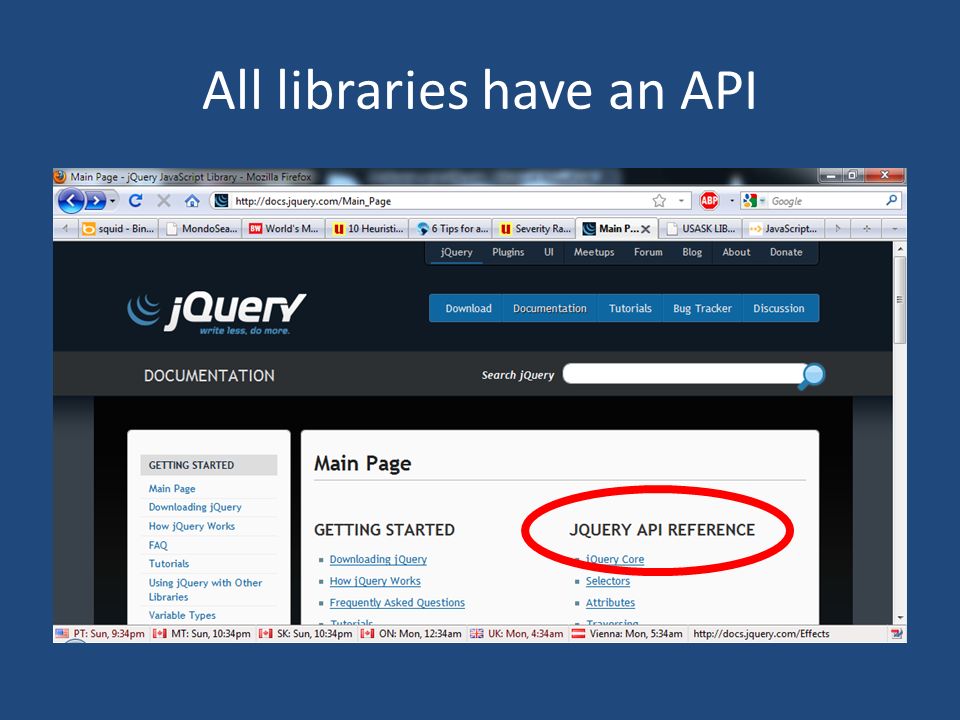Click the page scroll up arrow
960x720 pixels.
tap(899, 249)
